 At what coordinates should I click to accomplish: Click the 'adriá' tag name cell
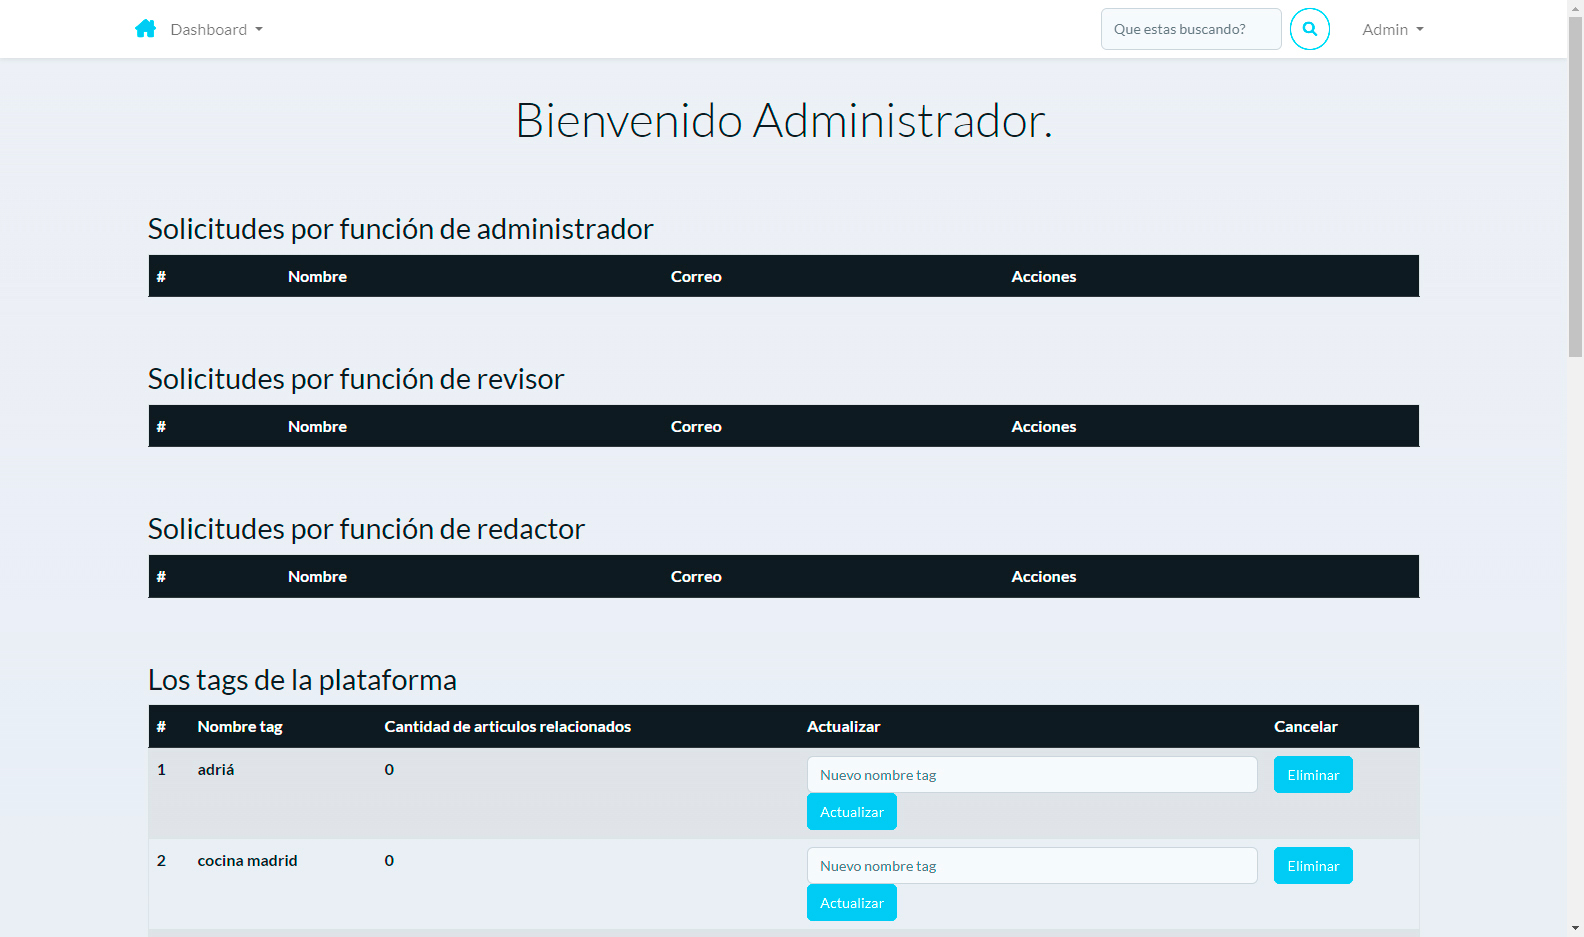coord(216,770)
